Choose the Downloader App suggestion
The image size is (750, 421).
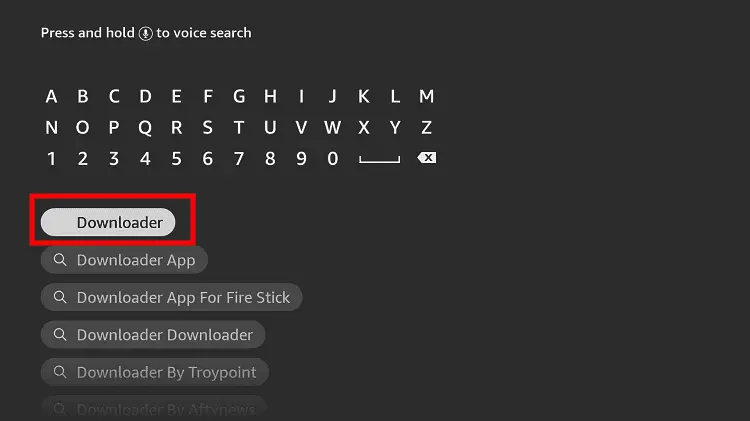pos(124,260)
